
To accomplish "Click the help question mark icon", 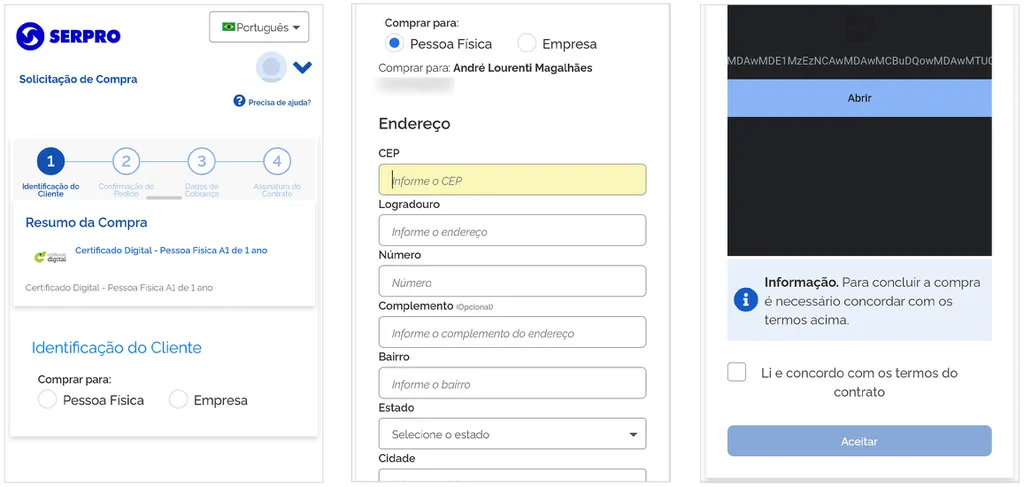I will pyautogui.click(x=239, y=101).
